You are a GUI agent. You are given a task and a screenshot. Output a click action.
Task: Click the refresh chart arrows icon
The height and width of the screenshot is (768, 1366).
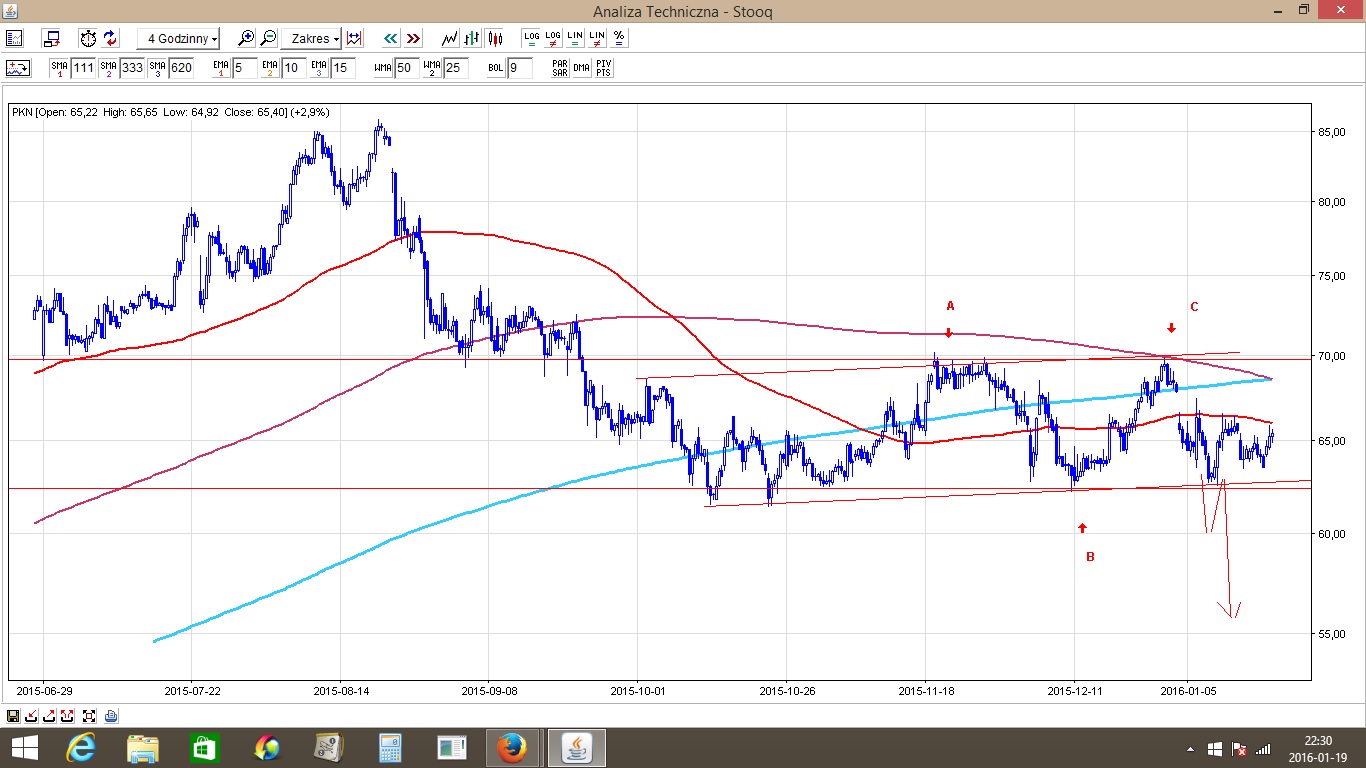point(110,38)
